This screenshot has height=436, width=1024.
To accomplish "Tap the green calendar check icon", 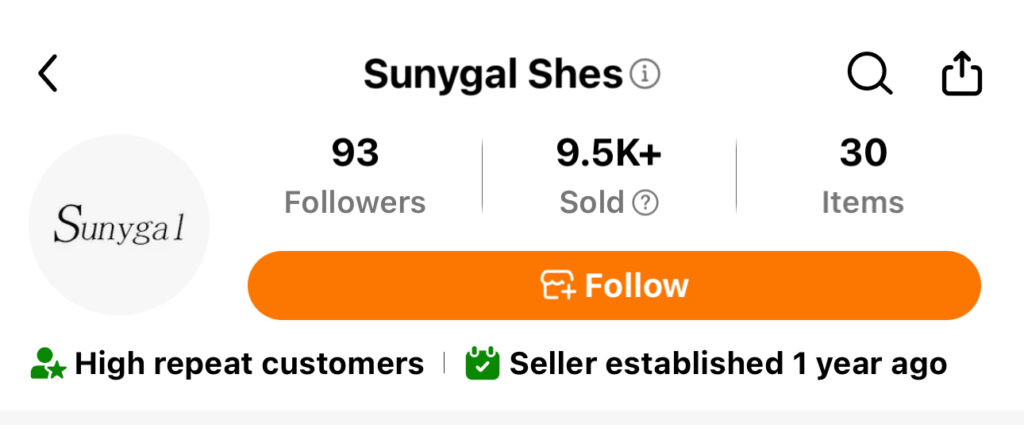I will [482, 363].
